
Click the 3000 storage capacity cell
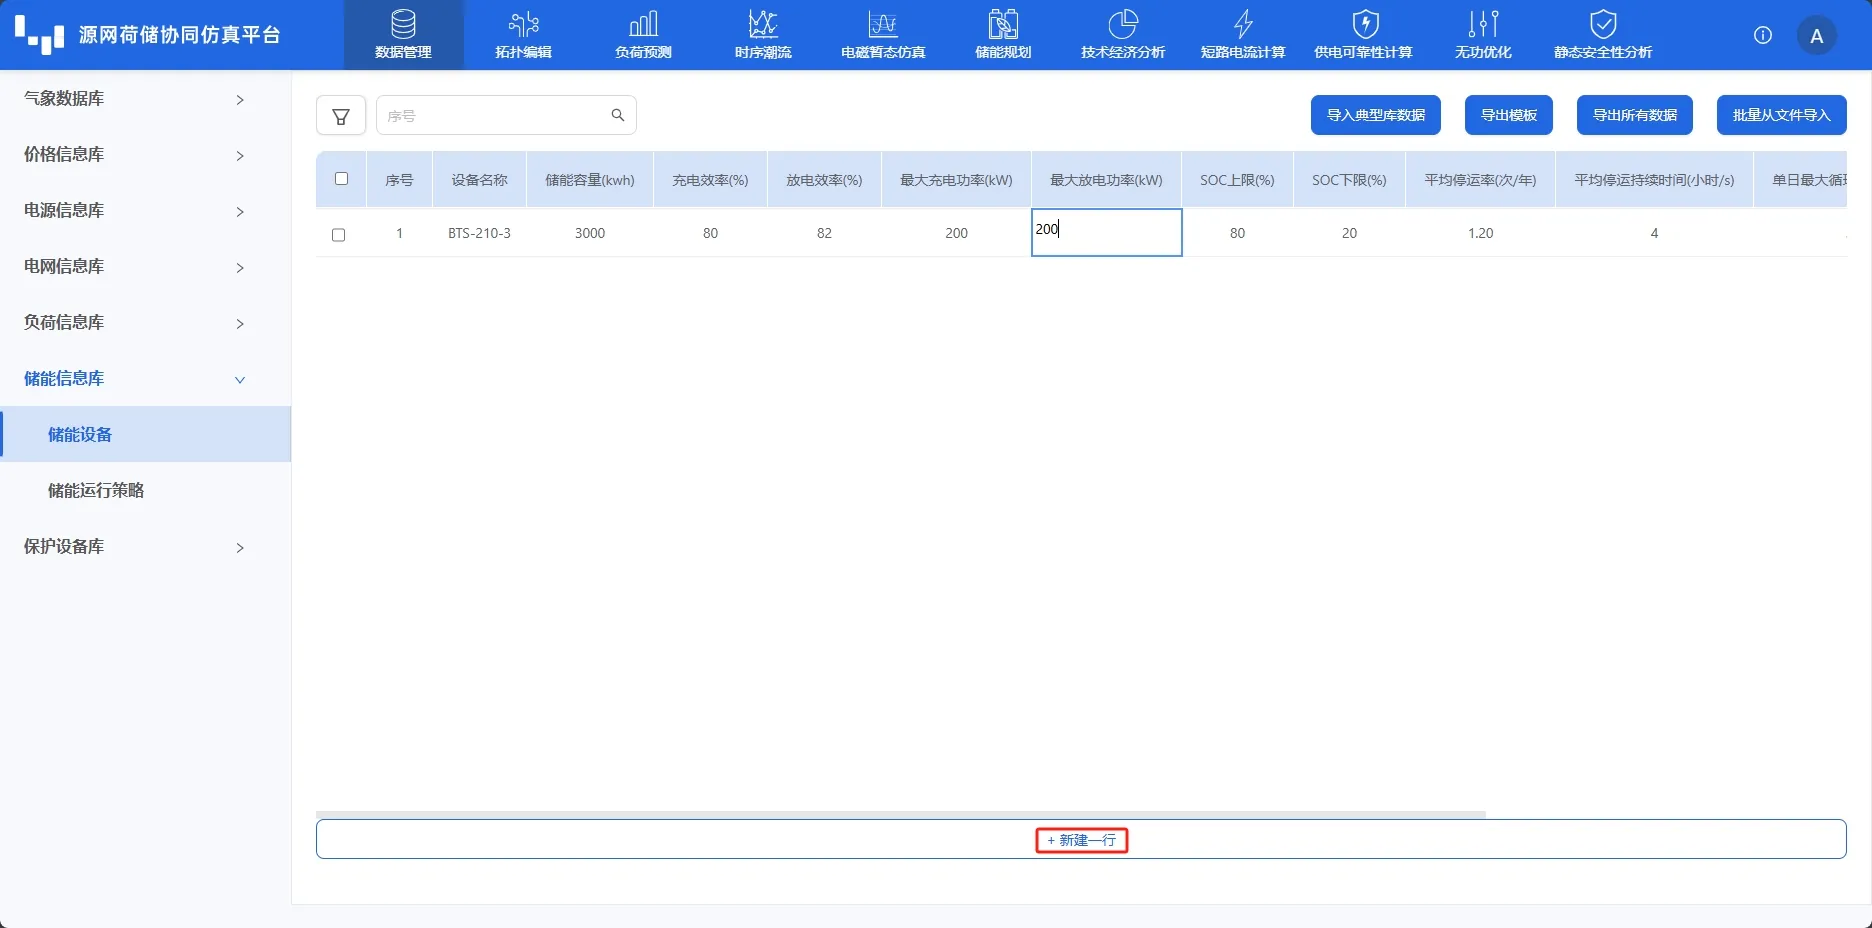click(589, 233)
